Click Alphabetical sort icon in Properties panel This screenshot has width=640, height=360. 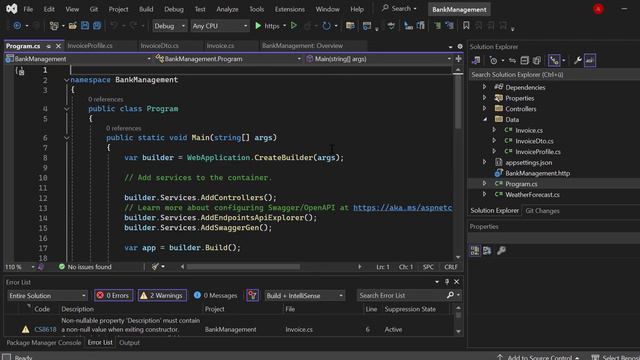coord(487,251)
